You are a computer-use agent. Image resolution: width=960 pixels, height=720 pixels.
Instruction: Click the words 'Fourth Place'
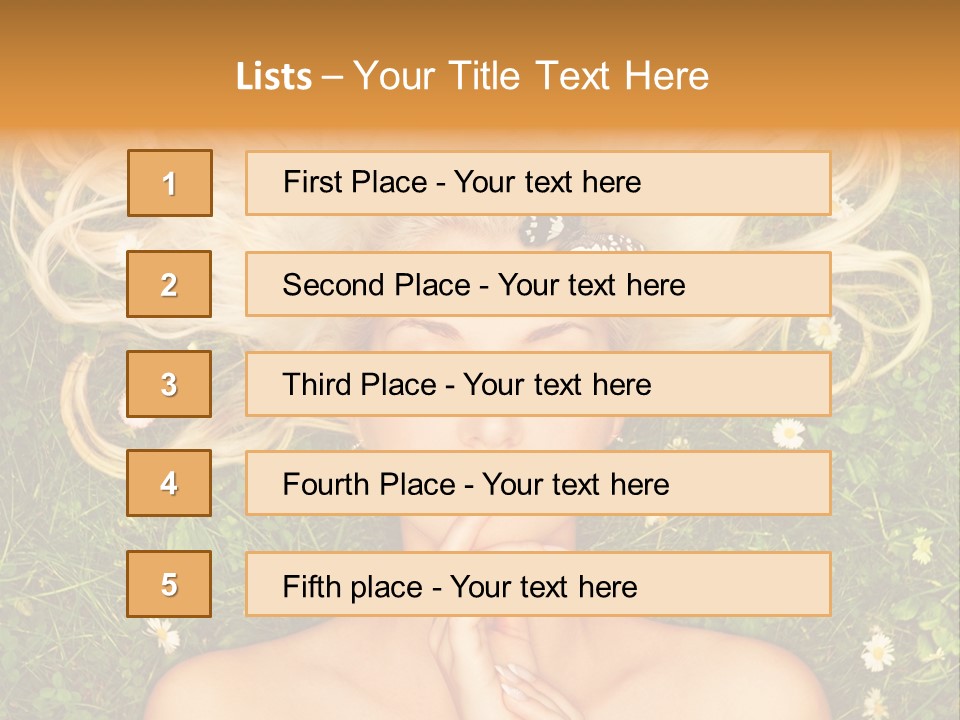369,484
